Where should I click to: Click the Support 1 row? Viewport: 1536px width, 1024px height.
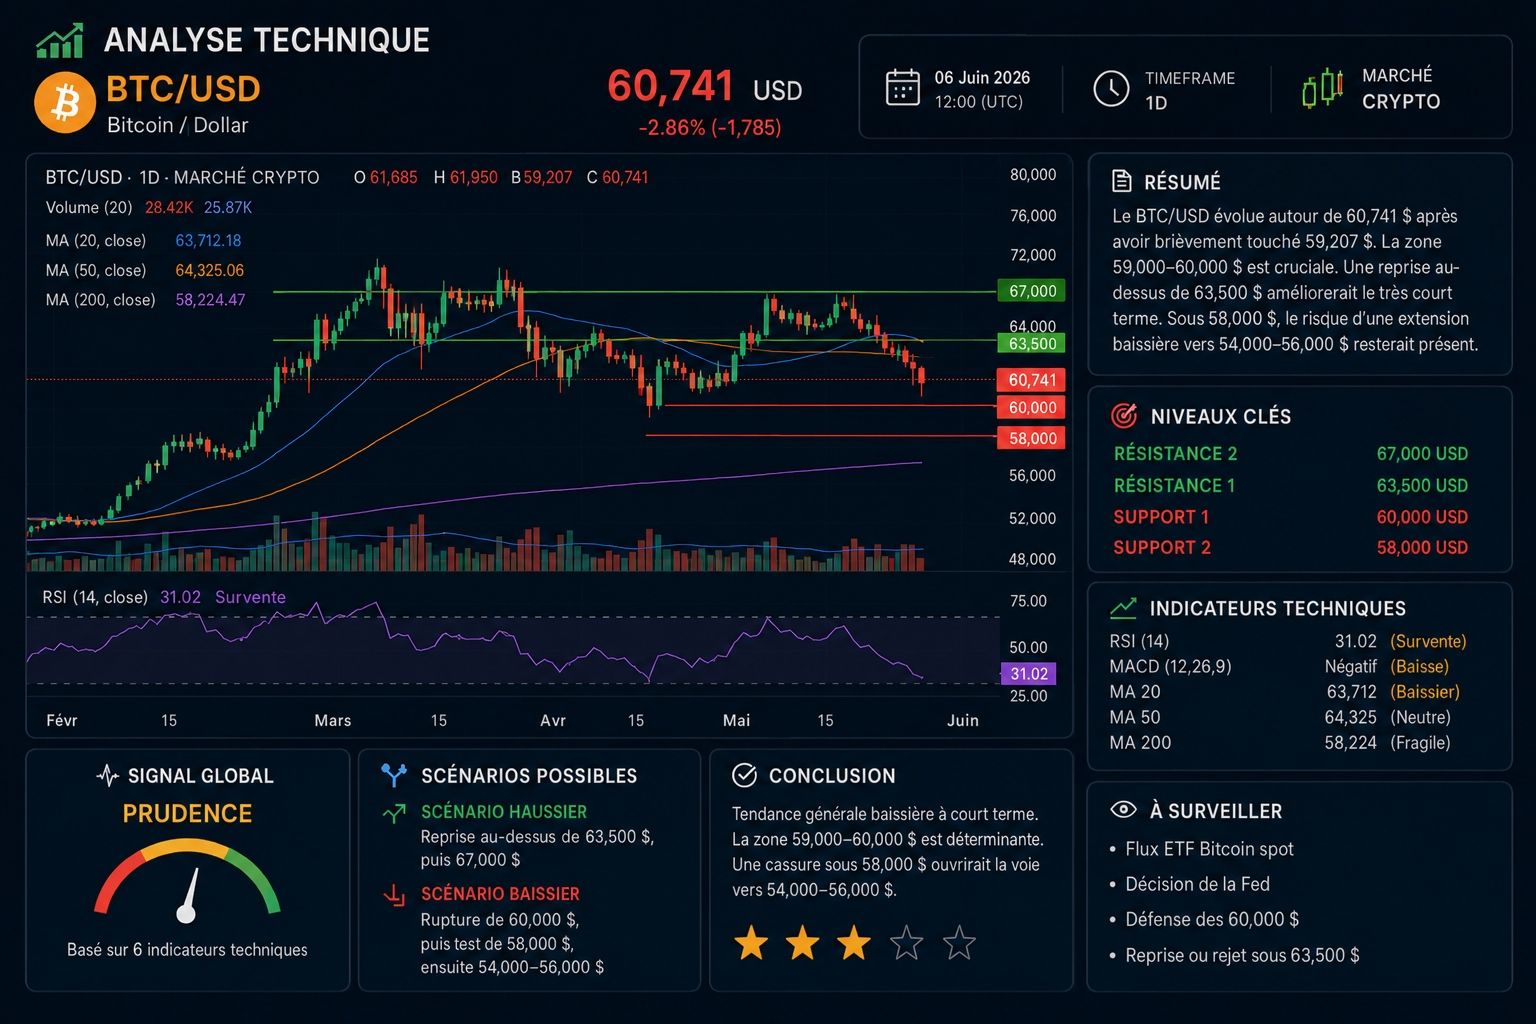[1290, 517]
